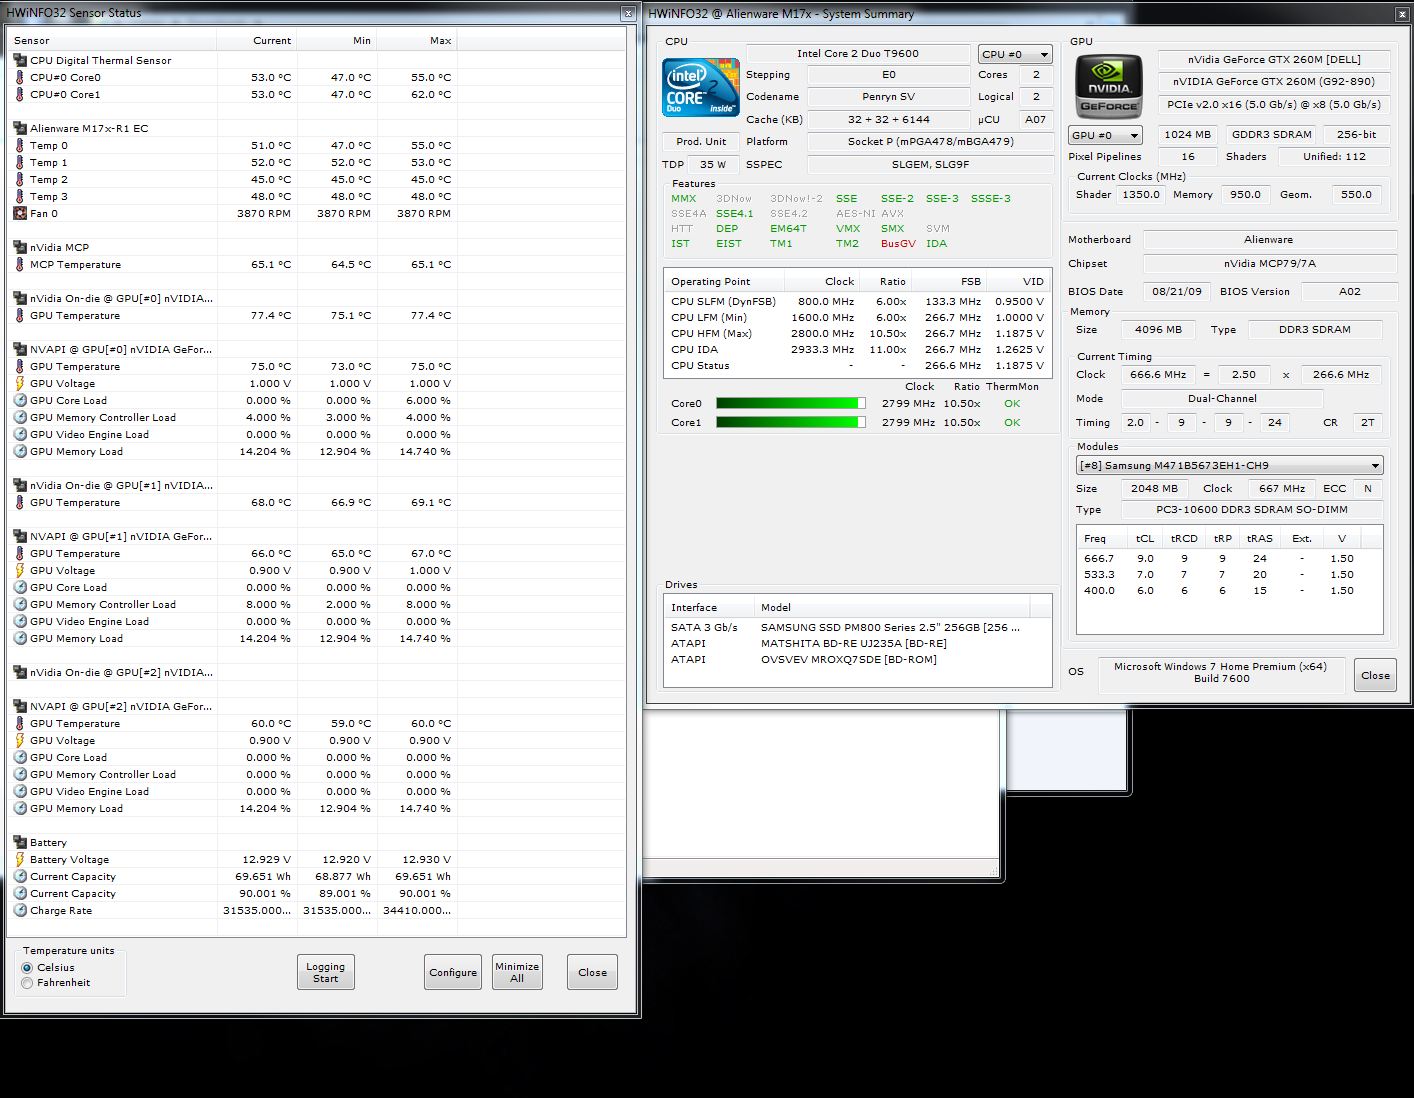The image size is (1414, 1098).
Task: Click nVidia On-die GPU[#2] chip icon
Action: tap(20, 672)
